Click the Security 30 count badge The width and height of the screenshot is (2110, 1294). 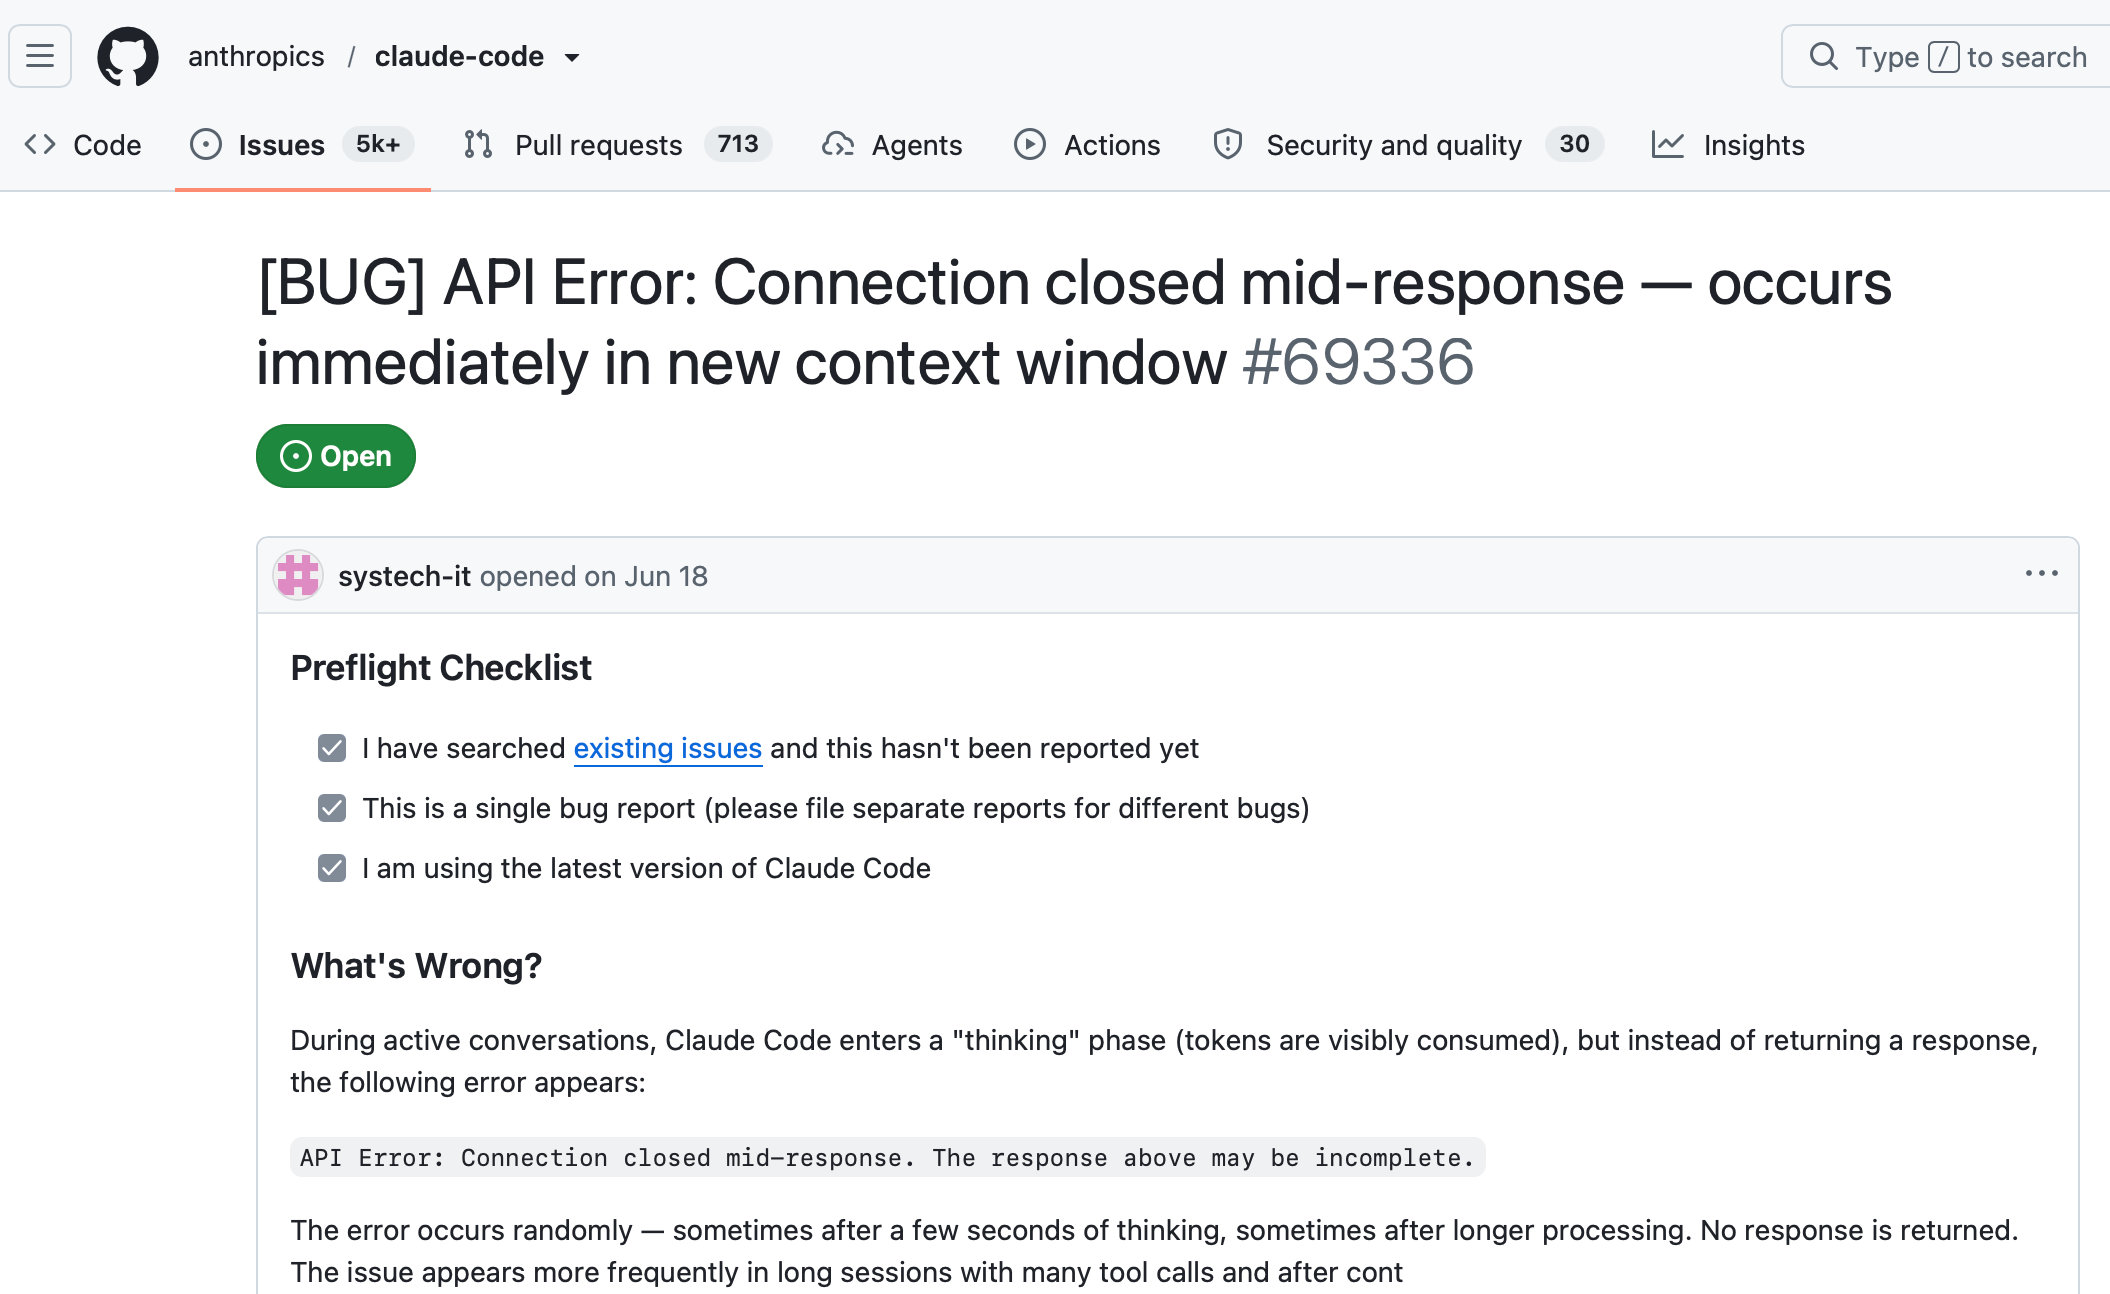coord(1574,144)
